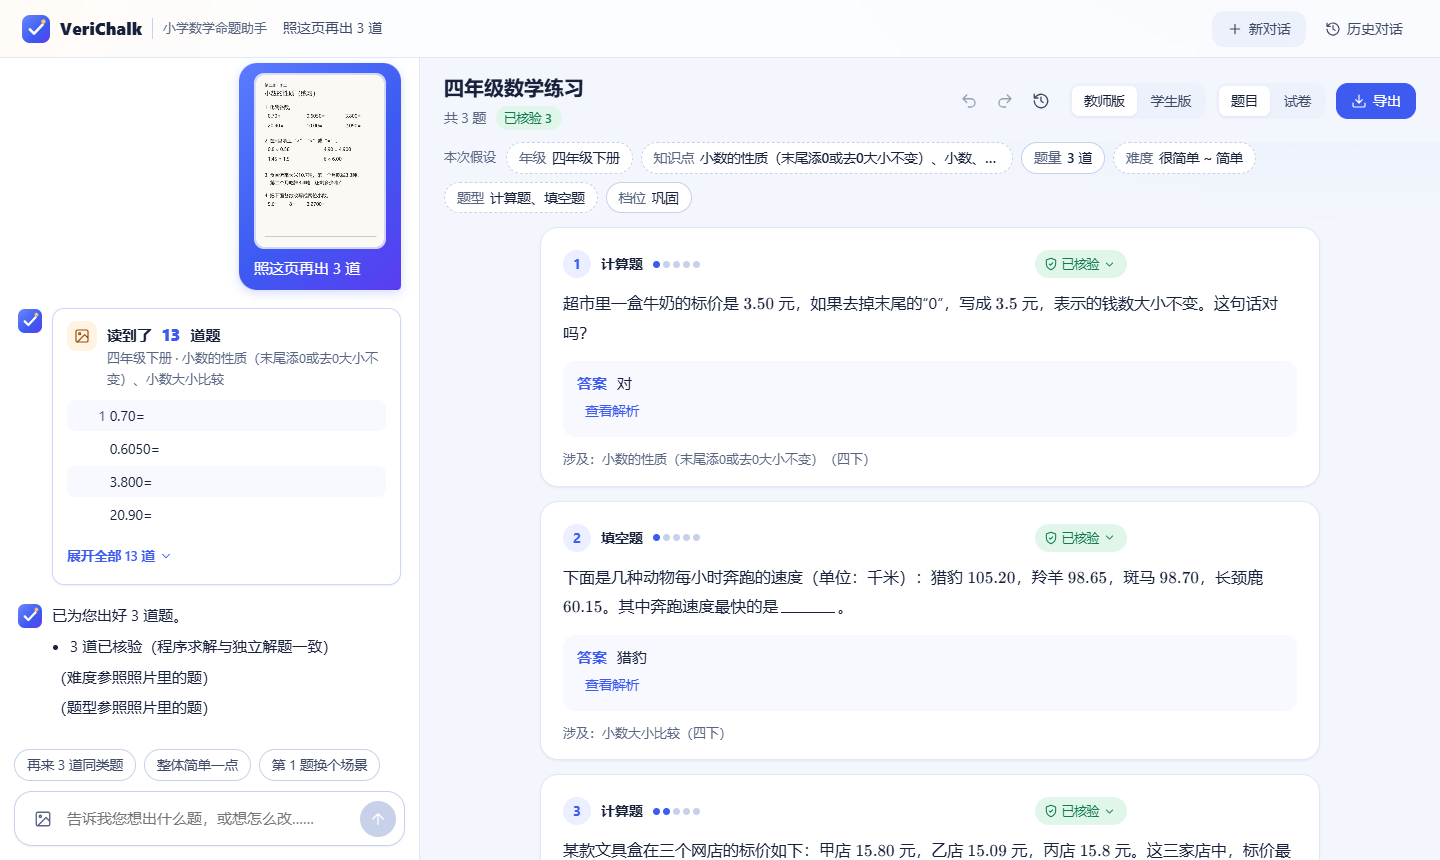This screenshot has height=860, width=1440.
Task: Click row 3.800= in recognized list
Action: (x=226, y=482)
